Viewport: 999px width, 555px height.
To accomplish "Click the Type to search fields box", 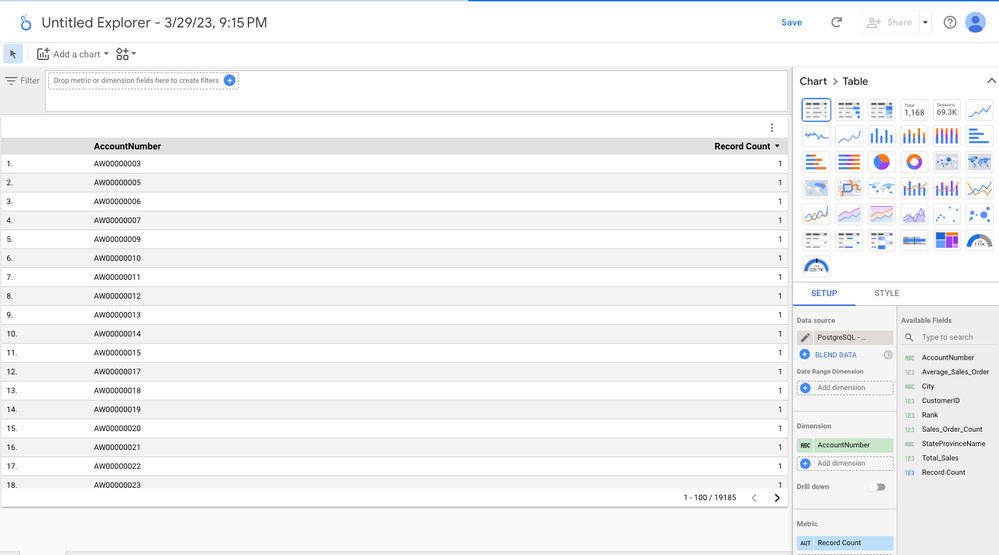I will click(955, 338).
